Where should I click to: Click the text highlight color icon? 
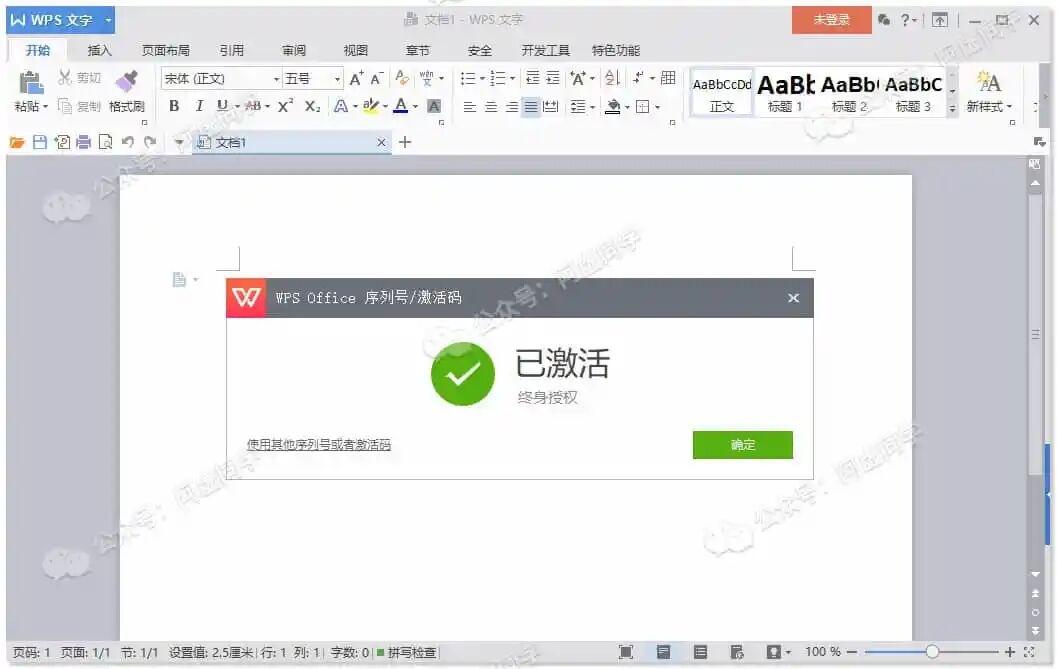[371, 106]
